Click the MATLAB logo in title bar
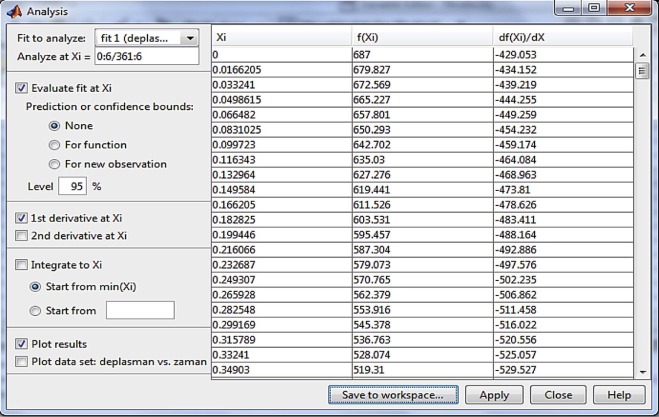The image size is (659, 417). click(14, 11)
